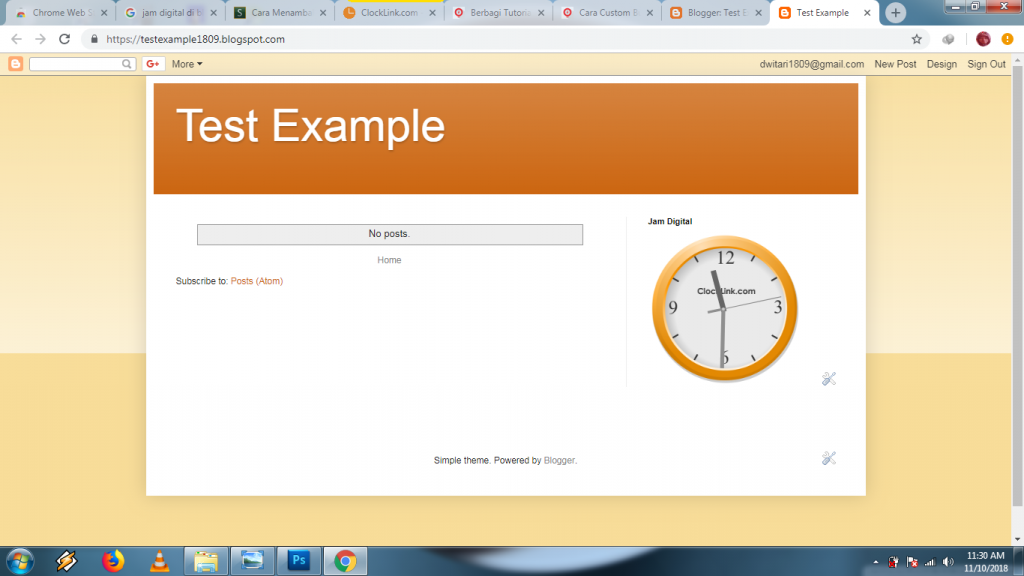Click the New Post link
This screenshot has width=1024, height=576.
tap(895, 64)
